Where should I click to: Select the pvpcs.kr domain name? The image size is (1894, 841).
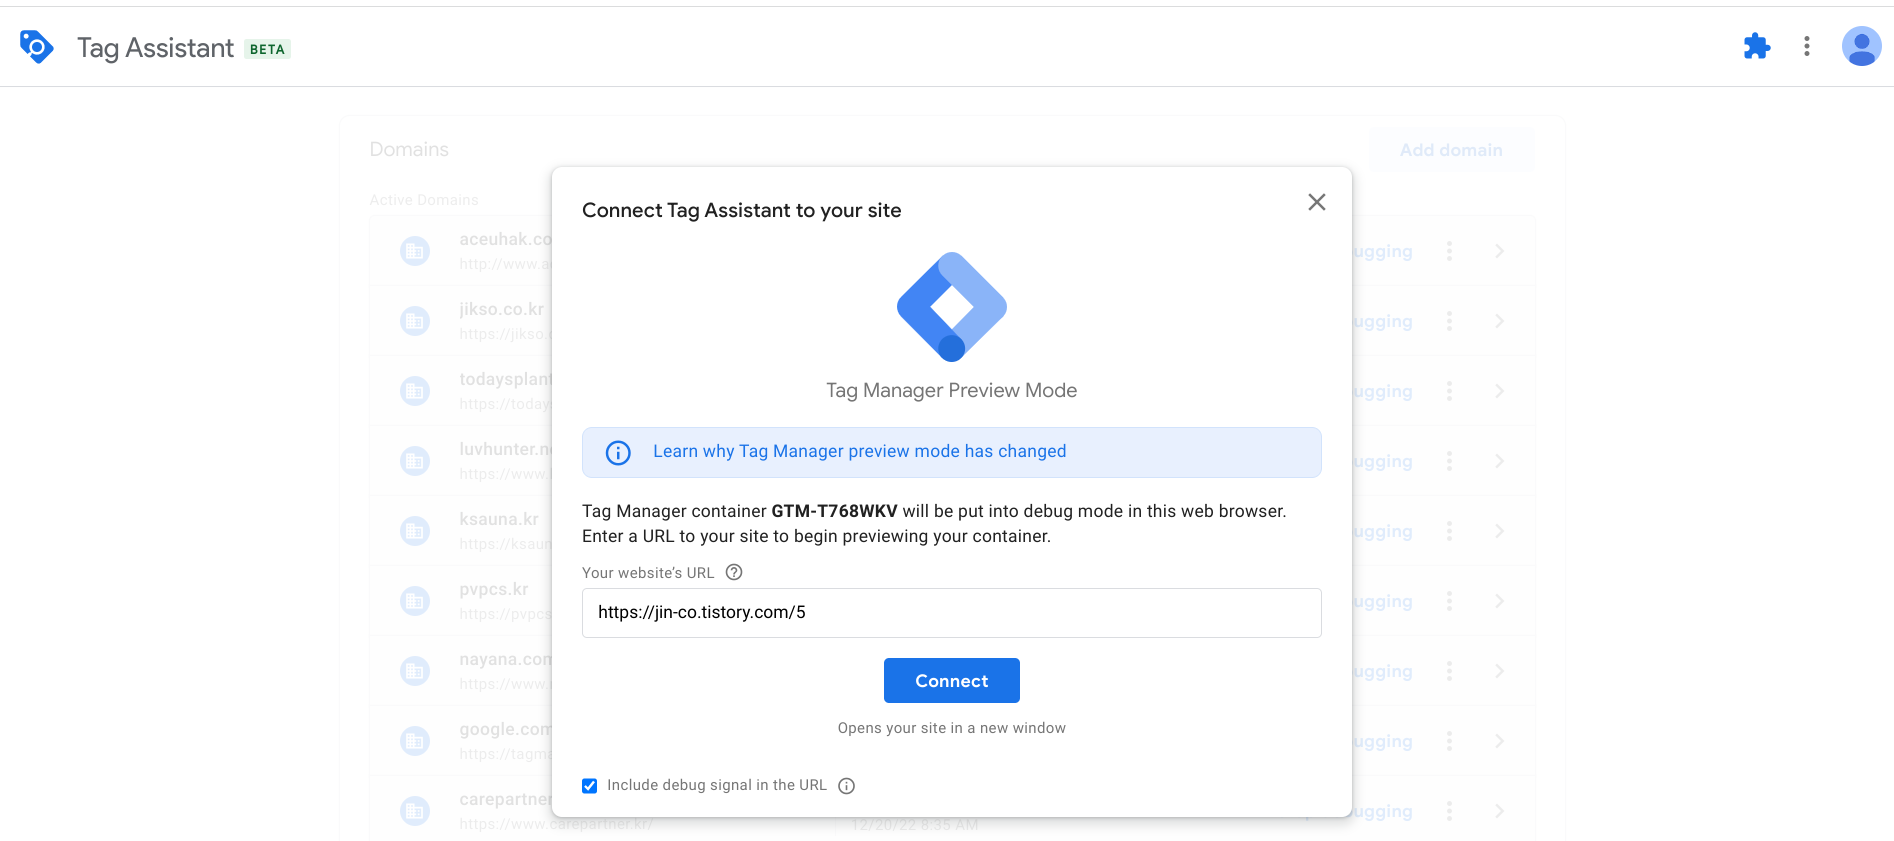pyautogui.click(x=494, y=589)
